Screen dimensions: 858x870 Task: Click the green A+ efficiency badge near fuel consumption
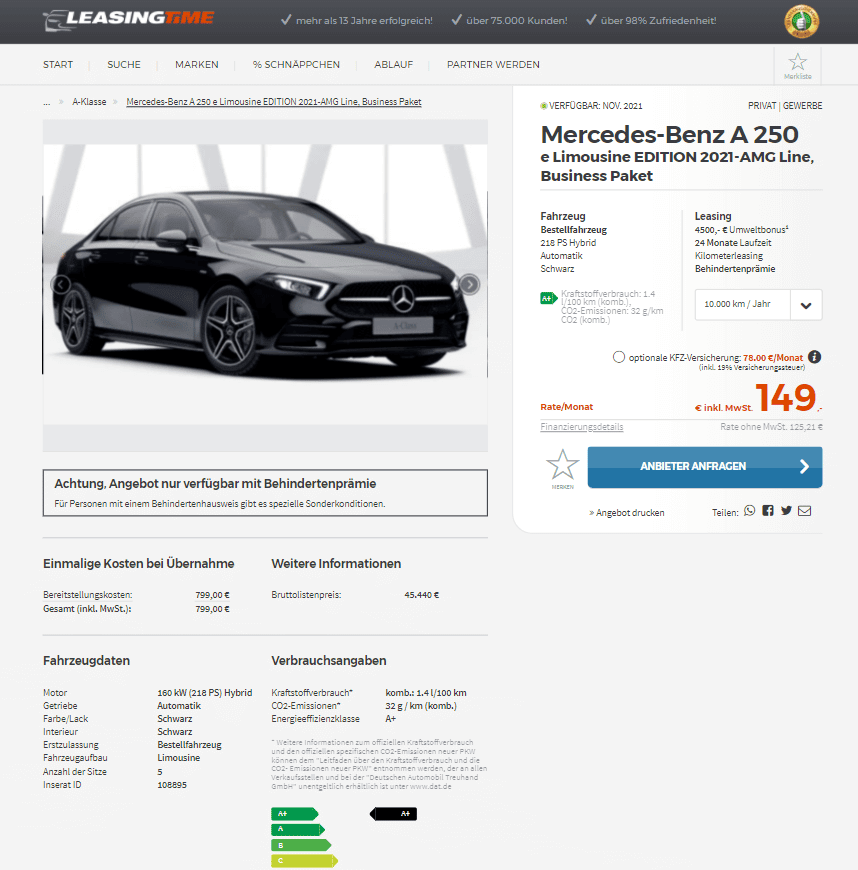[x=548, y=298]
